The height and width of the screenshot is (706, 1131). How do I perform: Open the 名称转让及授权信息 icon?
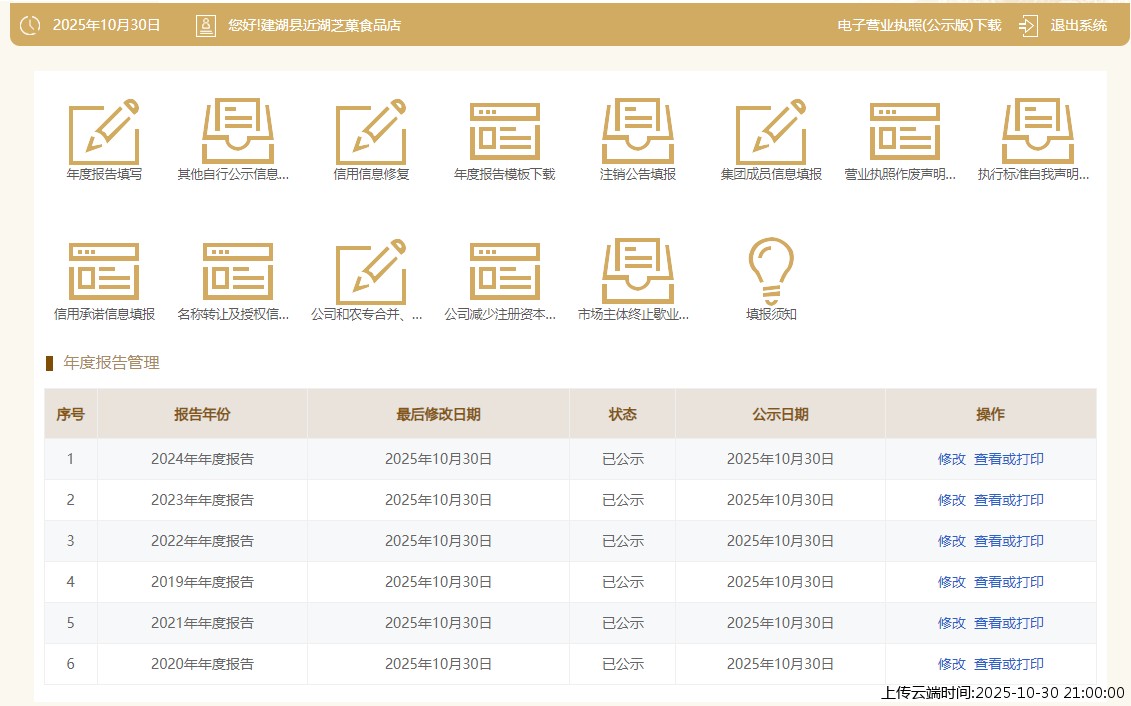coord(237,272)
